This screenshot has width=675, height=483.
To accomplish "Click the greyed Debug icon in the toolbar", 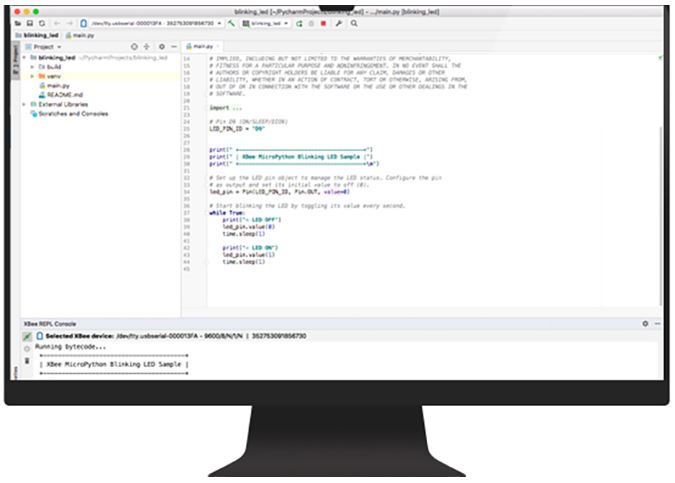I will point(311,23).
